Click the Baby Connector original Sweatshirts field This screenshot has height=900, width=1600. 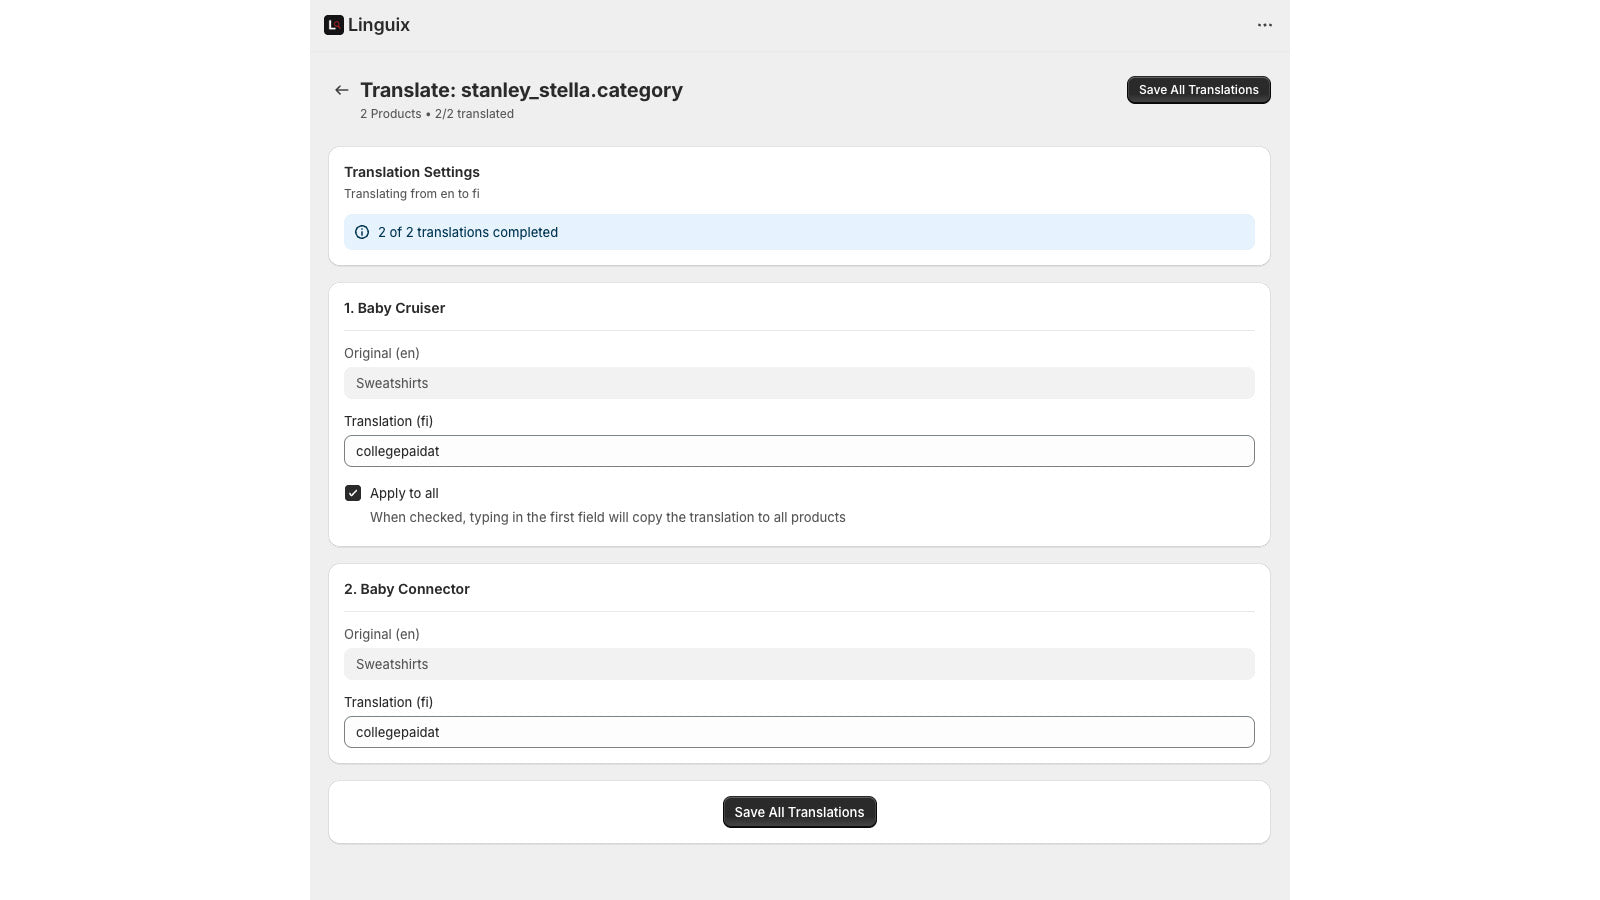[x=798, y=664]
